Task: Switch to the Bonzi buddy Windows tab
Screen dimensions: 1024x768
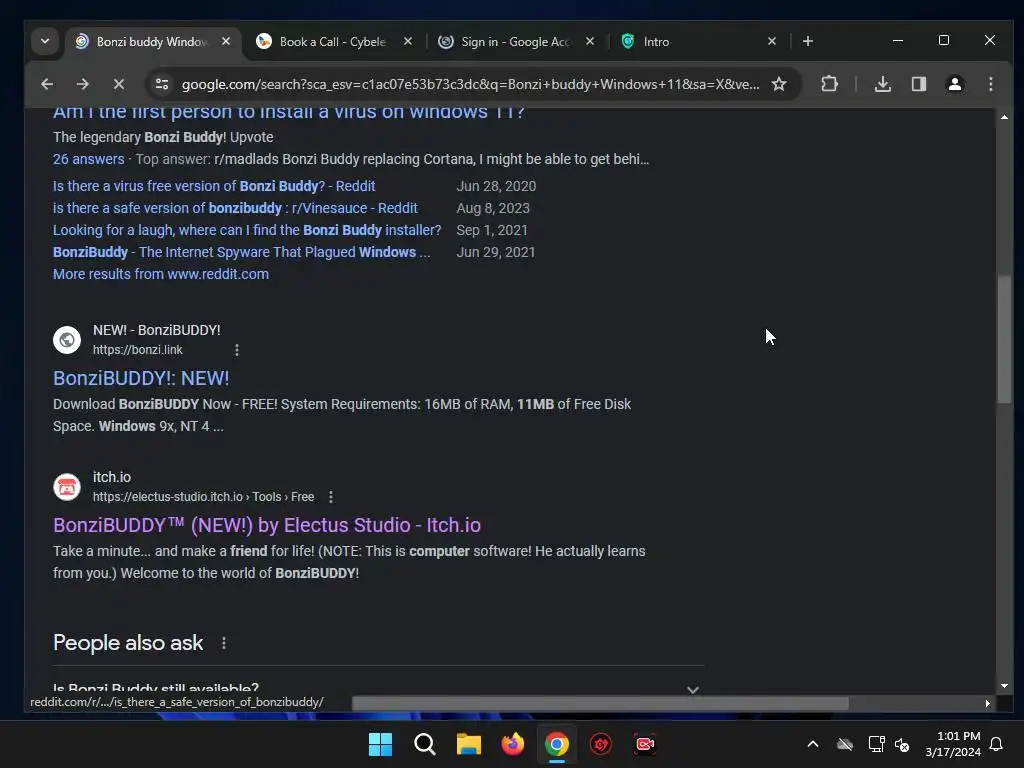Action: pyautogui.click(x=152, y=41)
